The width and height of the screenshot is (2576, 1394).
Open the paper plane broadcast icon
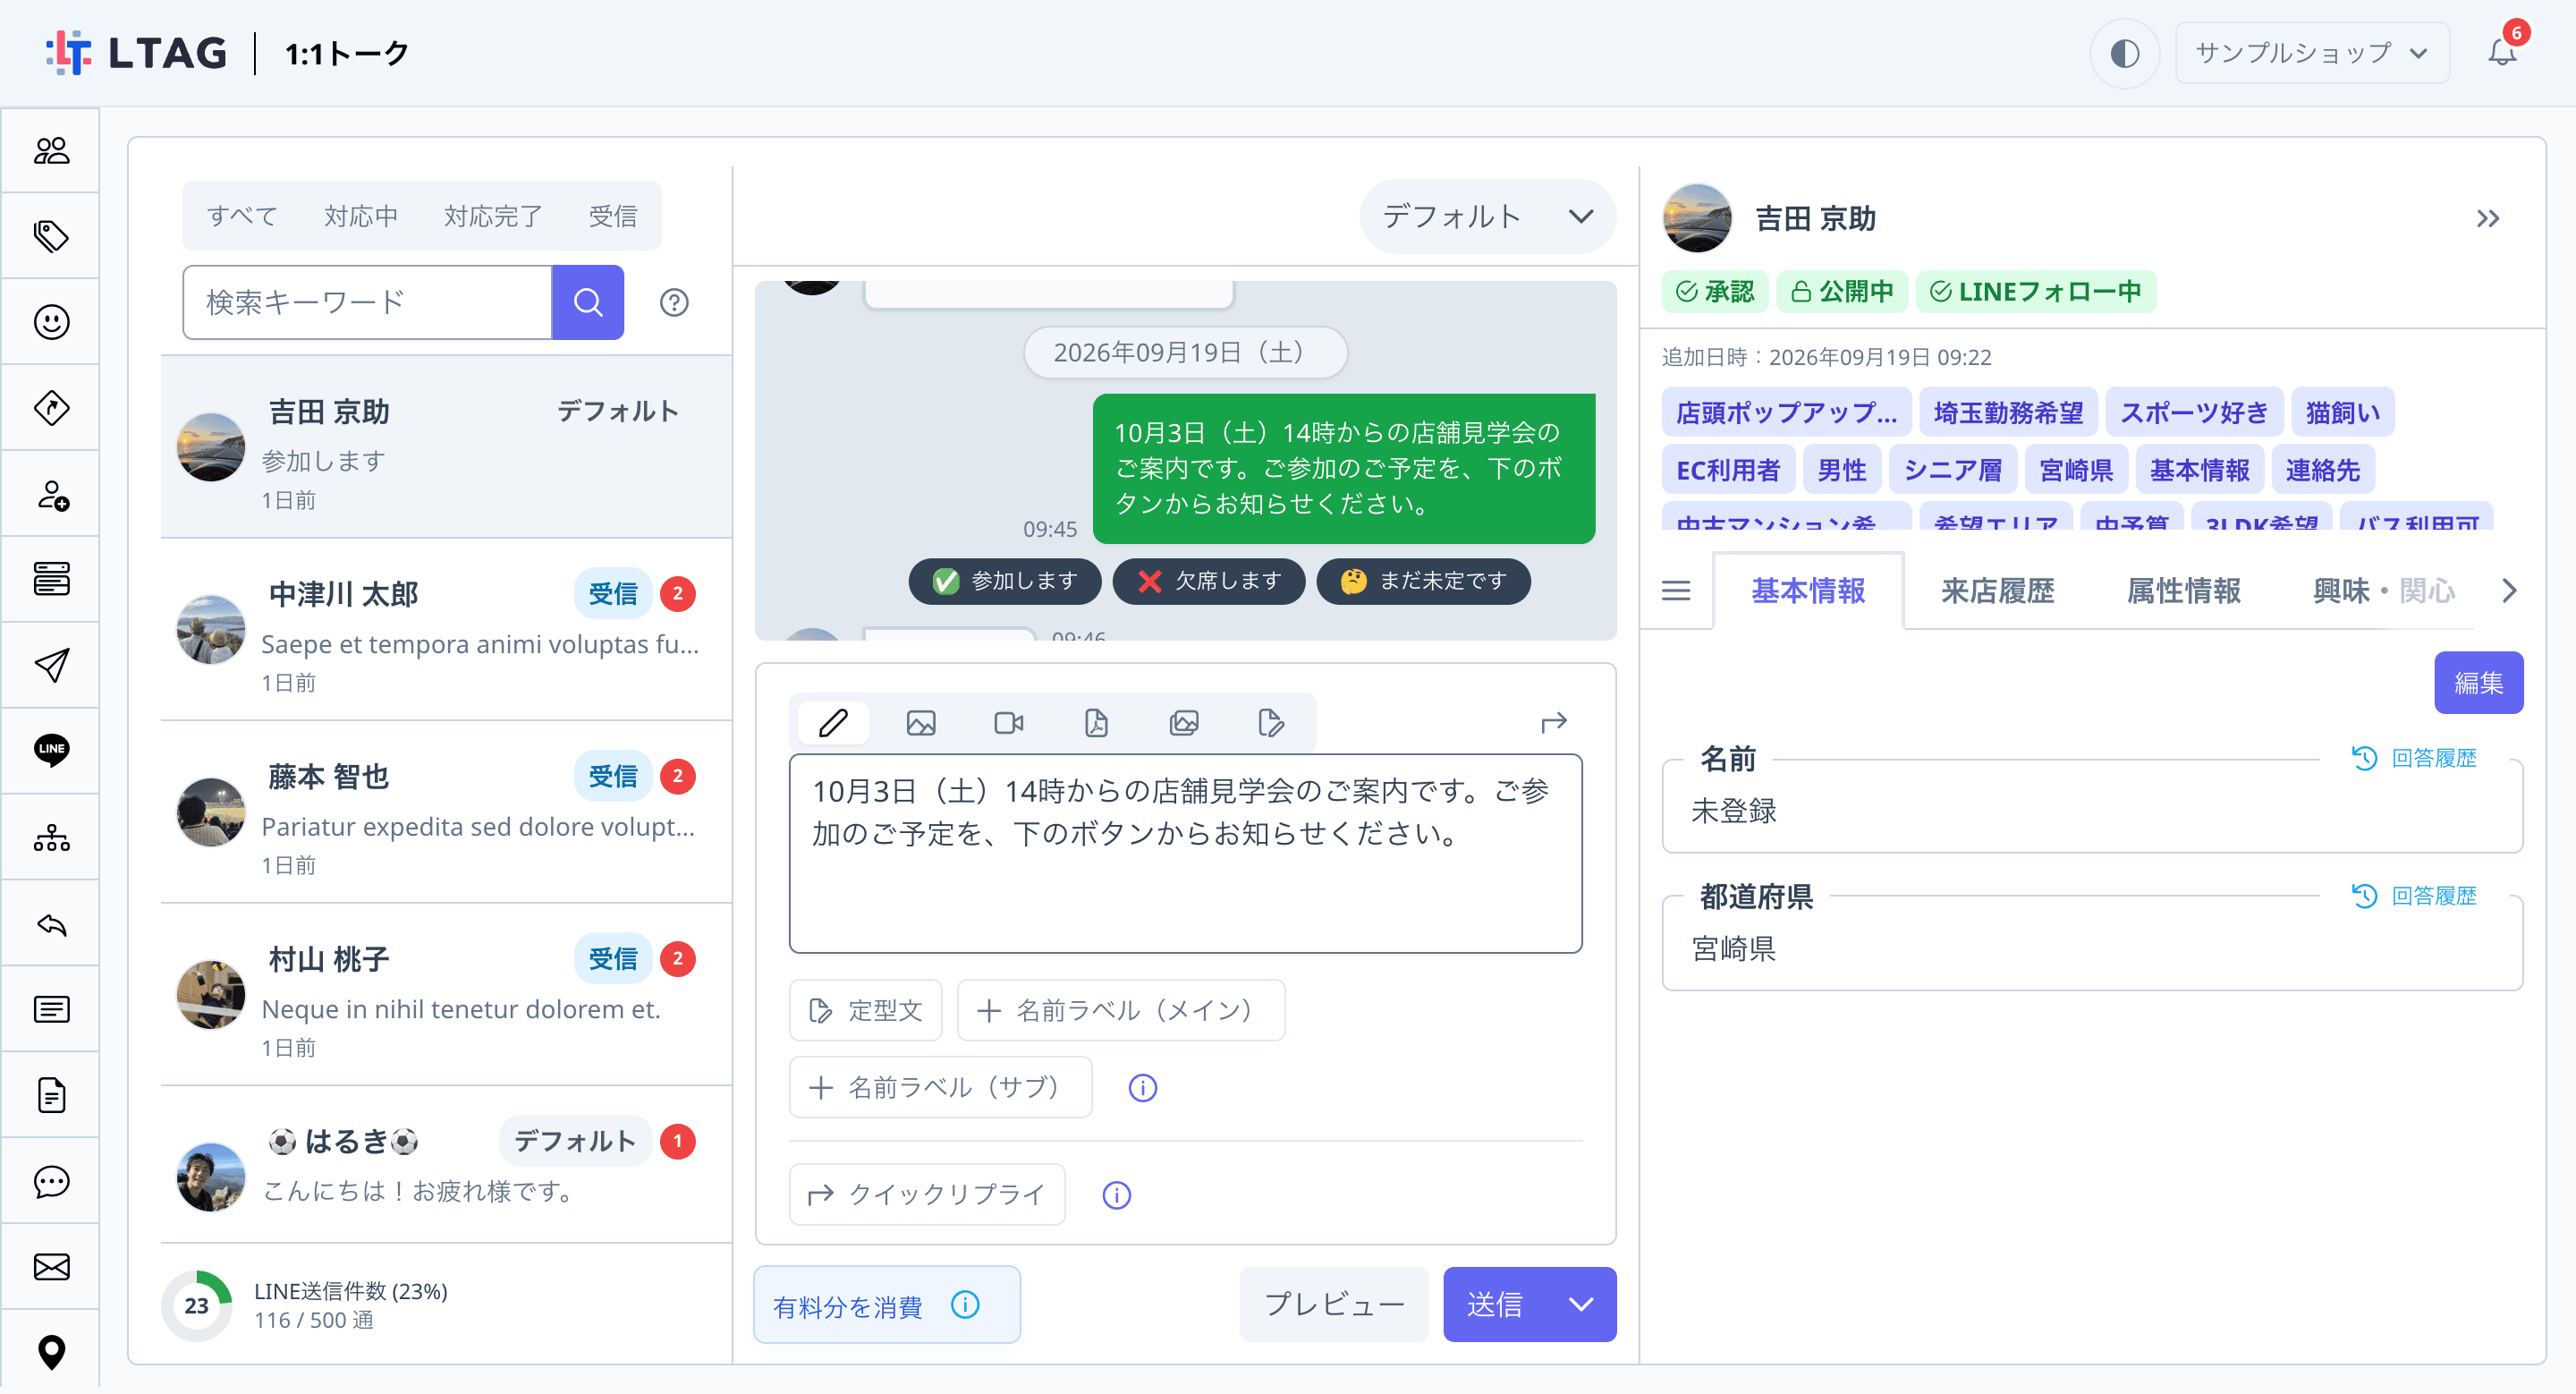(x=51, y=665)
